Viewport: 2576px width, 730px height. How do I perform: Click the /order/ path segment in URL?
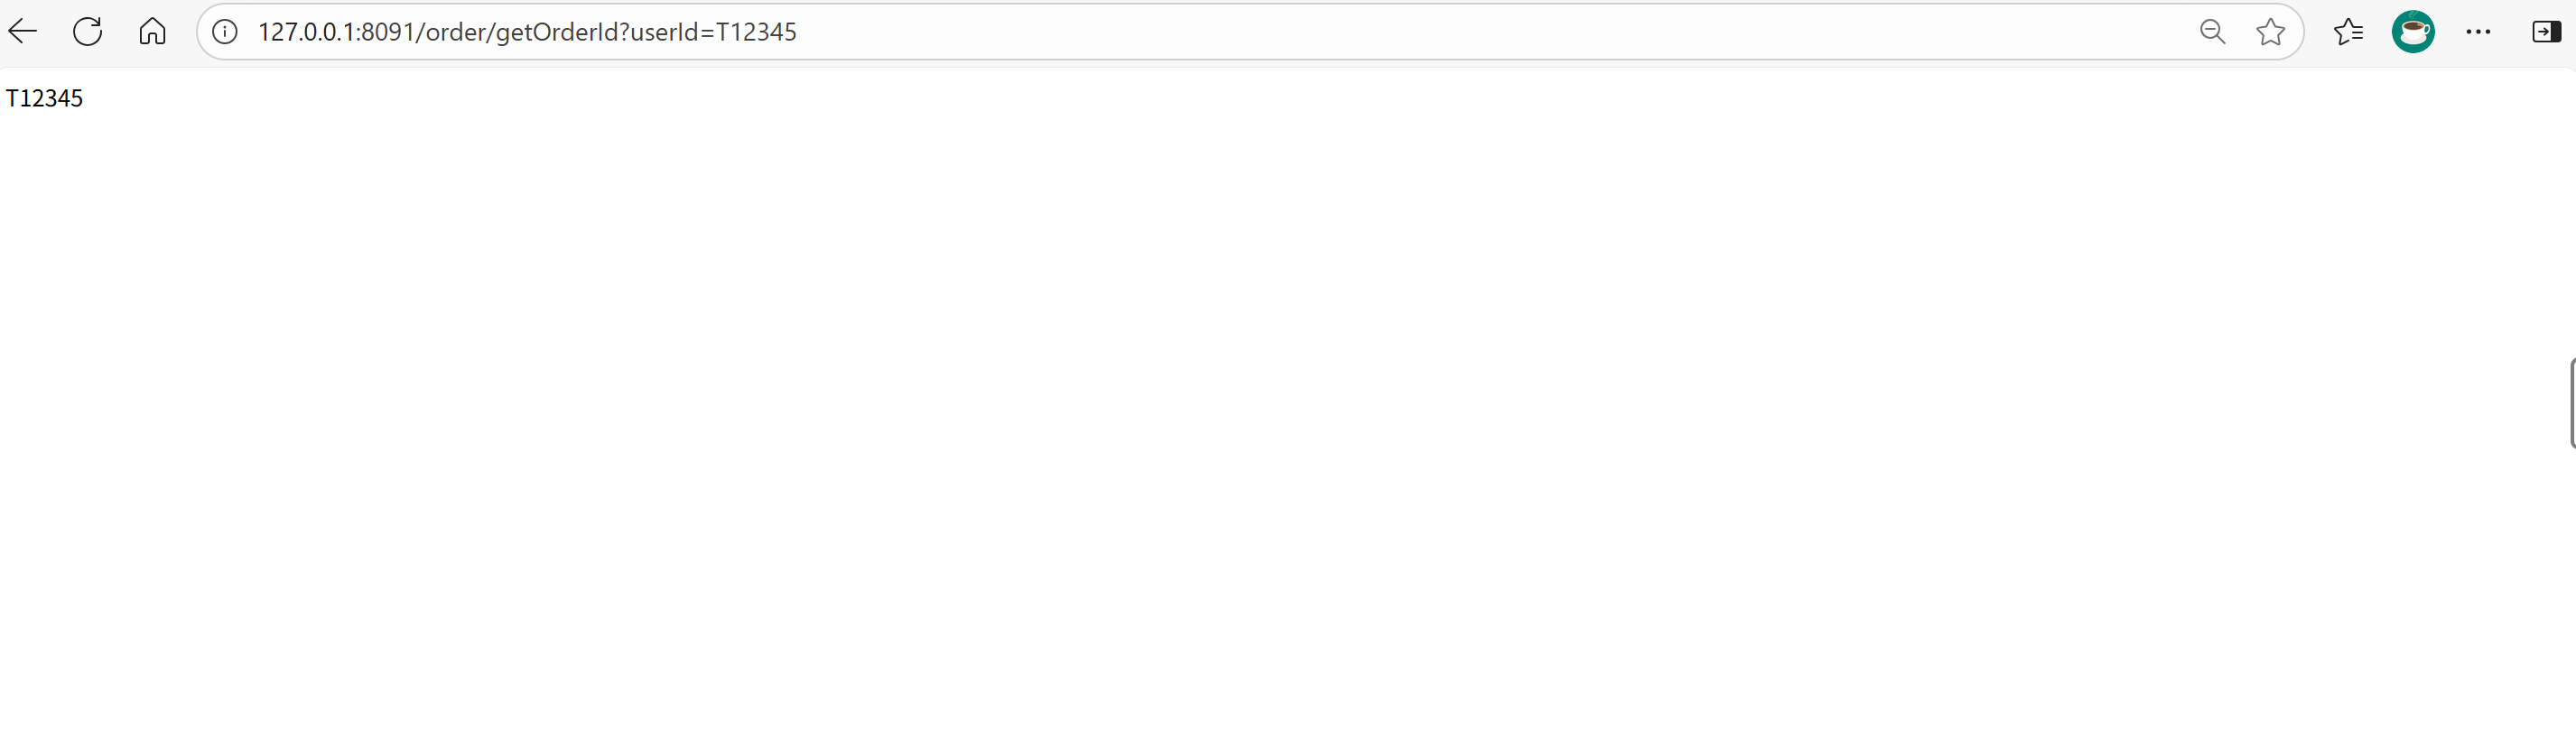(x=455, y=32)
